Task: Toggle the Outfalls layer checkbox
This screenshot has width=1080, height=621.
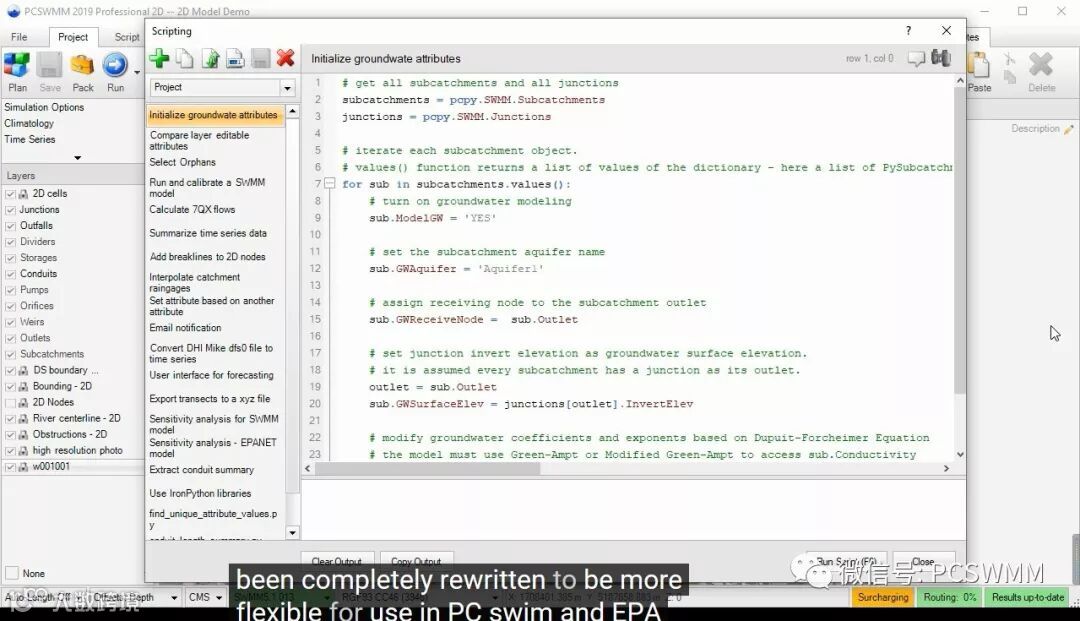Action: coord(10,226)
